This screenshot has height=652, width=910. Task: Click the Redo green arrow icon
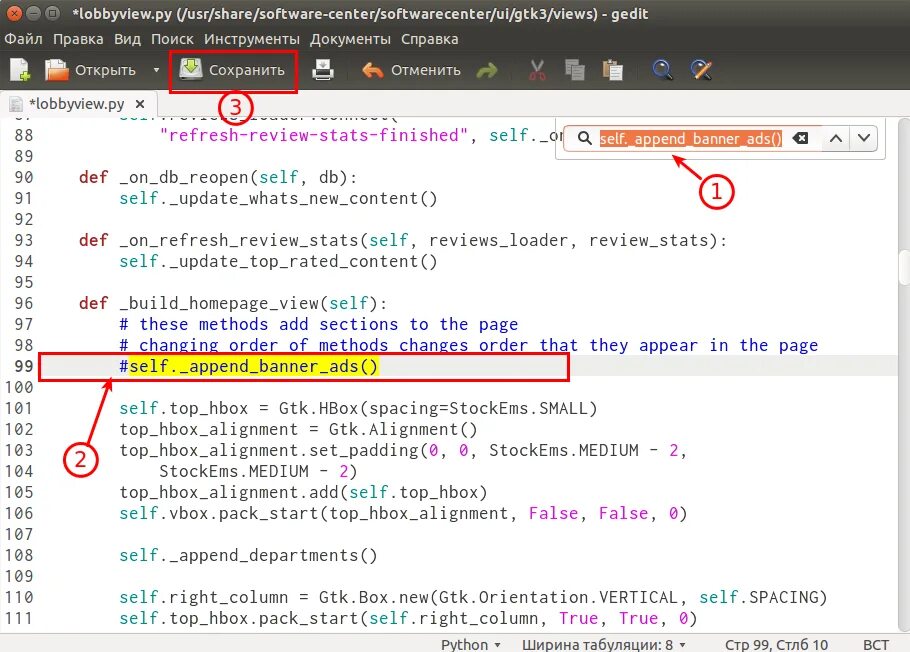(487, 71)
